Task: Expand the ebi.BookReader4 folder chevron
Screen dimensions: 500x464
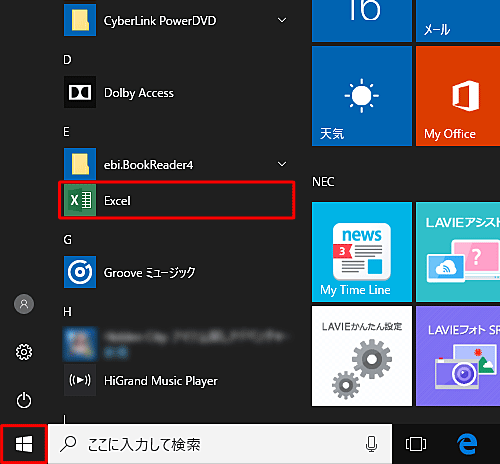Action: tap(282, 164)
